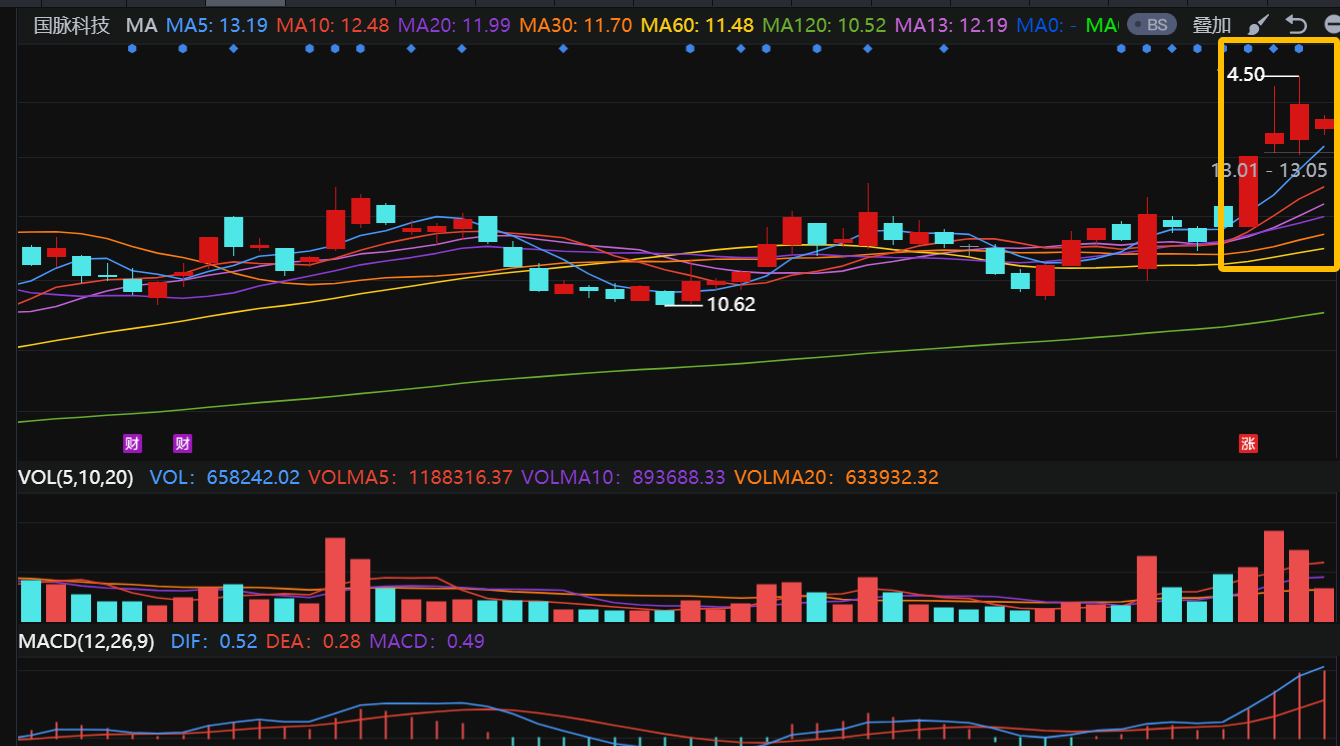Select the MA60: 11.48 value
The height and width of the screenshot is (746, 1340).
[x=697, y=25]
